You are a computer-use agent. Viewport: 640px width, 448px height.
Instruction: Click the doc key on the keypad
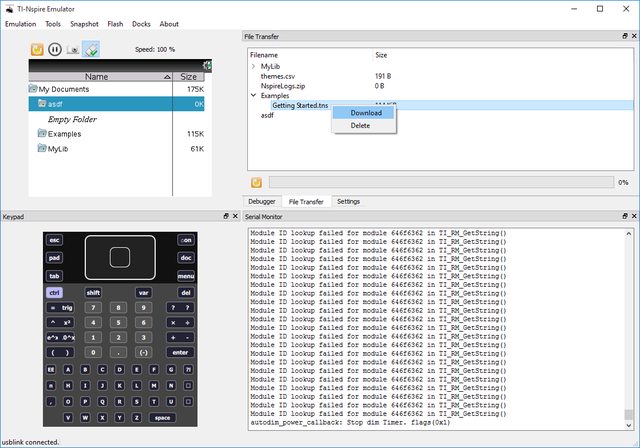(186, 258)
